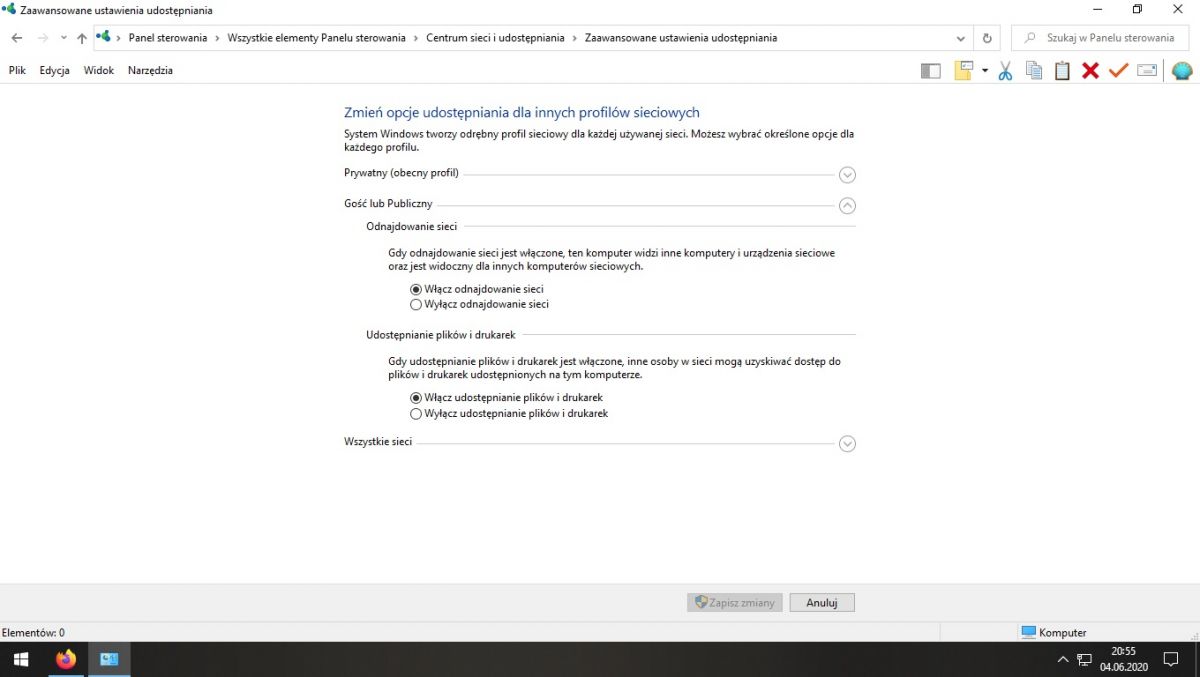Click the network tray icon
The height and width of the screenshot is (677, 1200).
[1084, 660]
